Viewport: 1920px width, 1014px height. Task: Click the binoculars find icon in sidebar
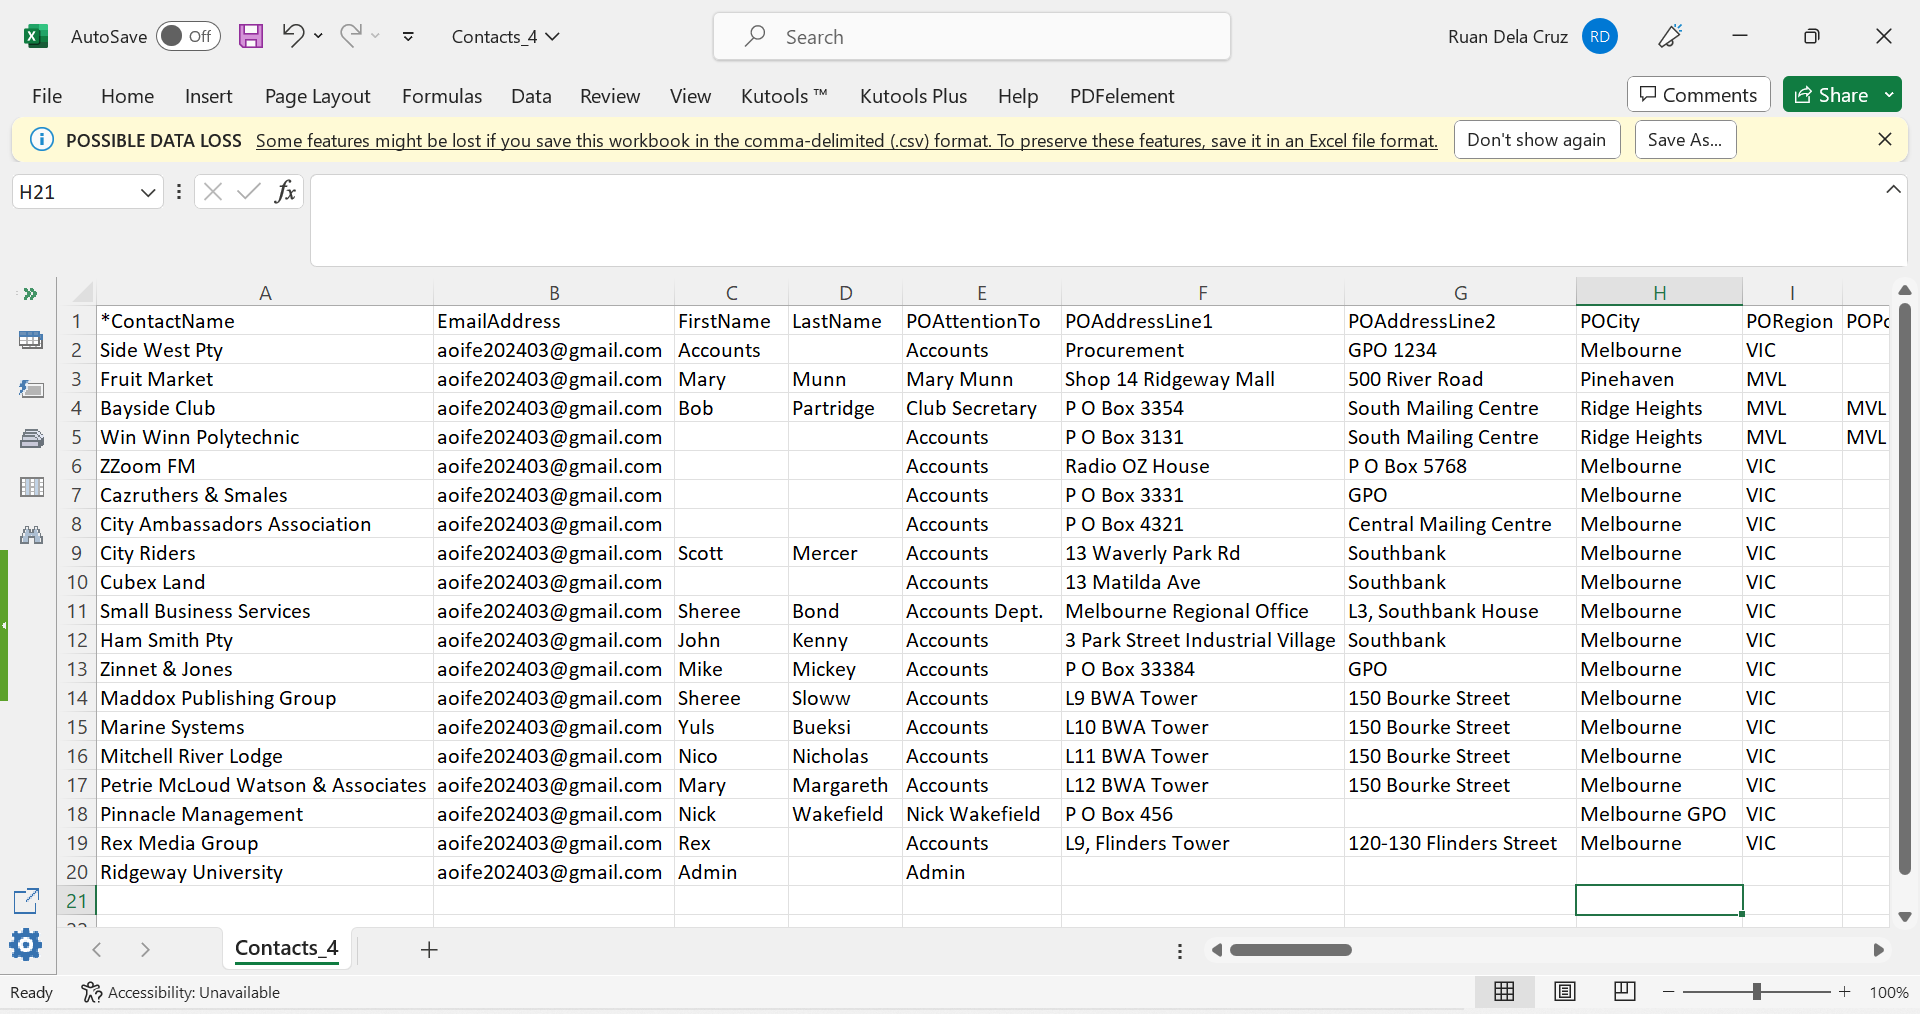[32, 535]
